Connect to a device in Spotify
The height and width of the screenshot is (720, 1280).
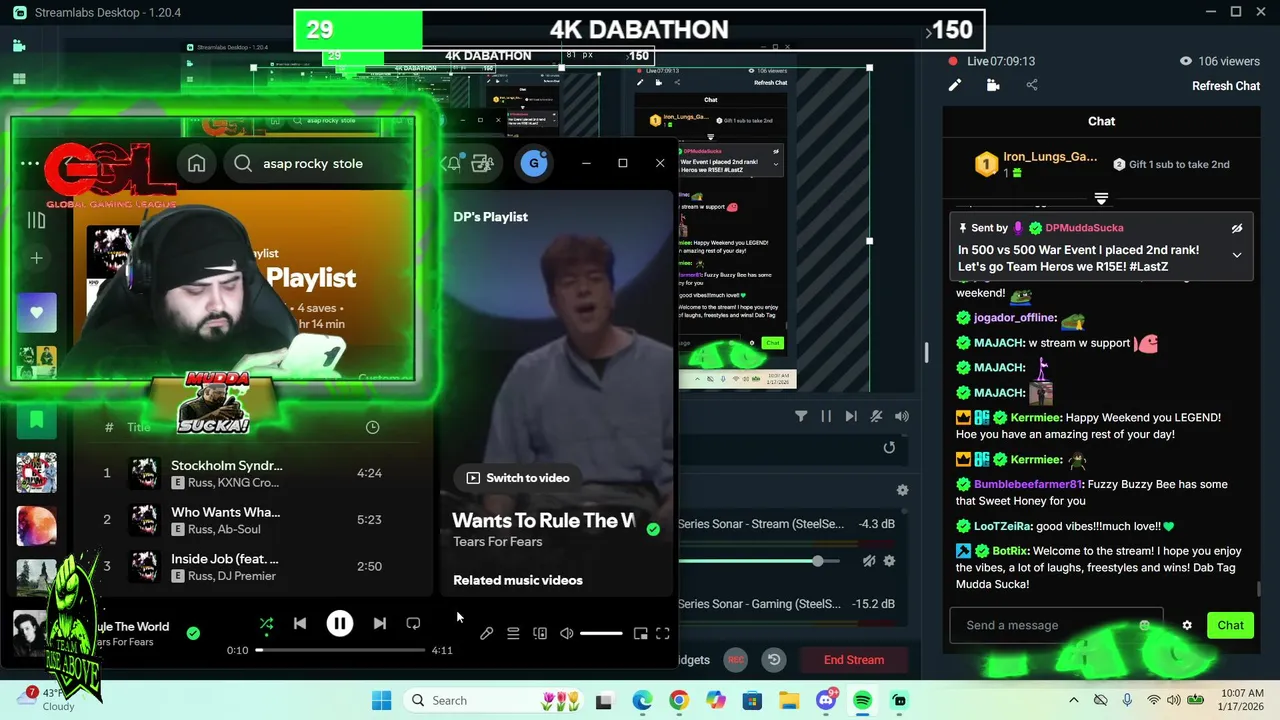click(x=540, y=633)
